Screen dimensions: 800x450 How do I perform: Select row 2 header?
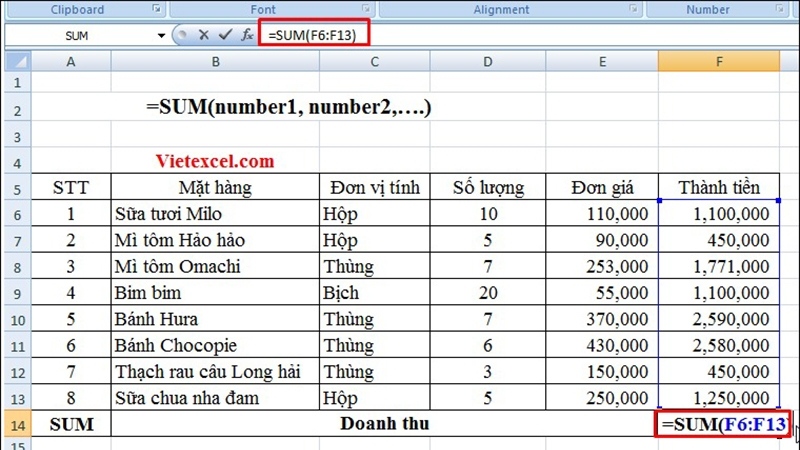[18, 109]
